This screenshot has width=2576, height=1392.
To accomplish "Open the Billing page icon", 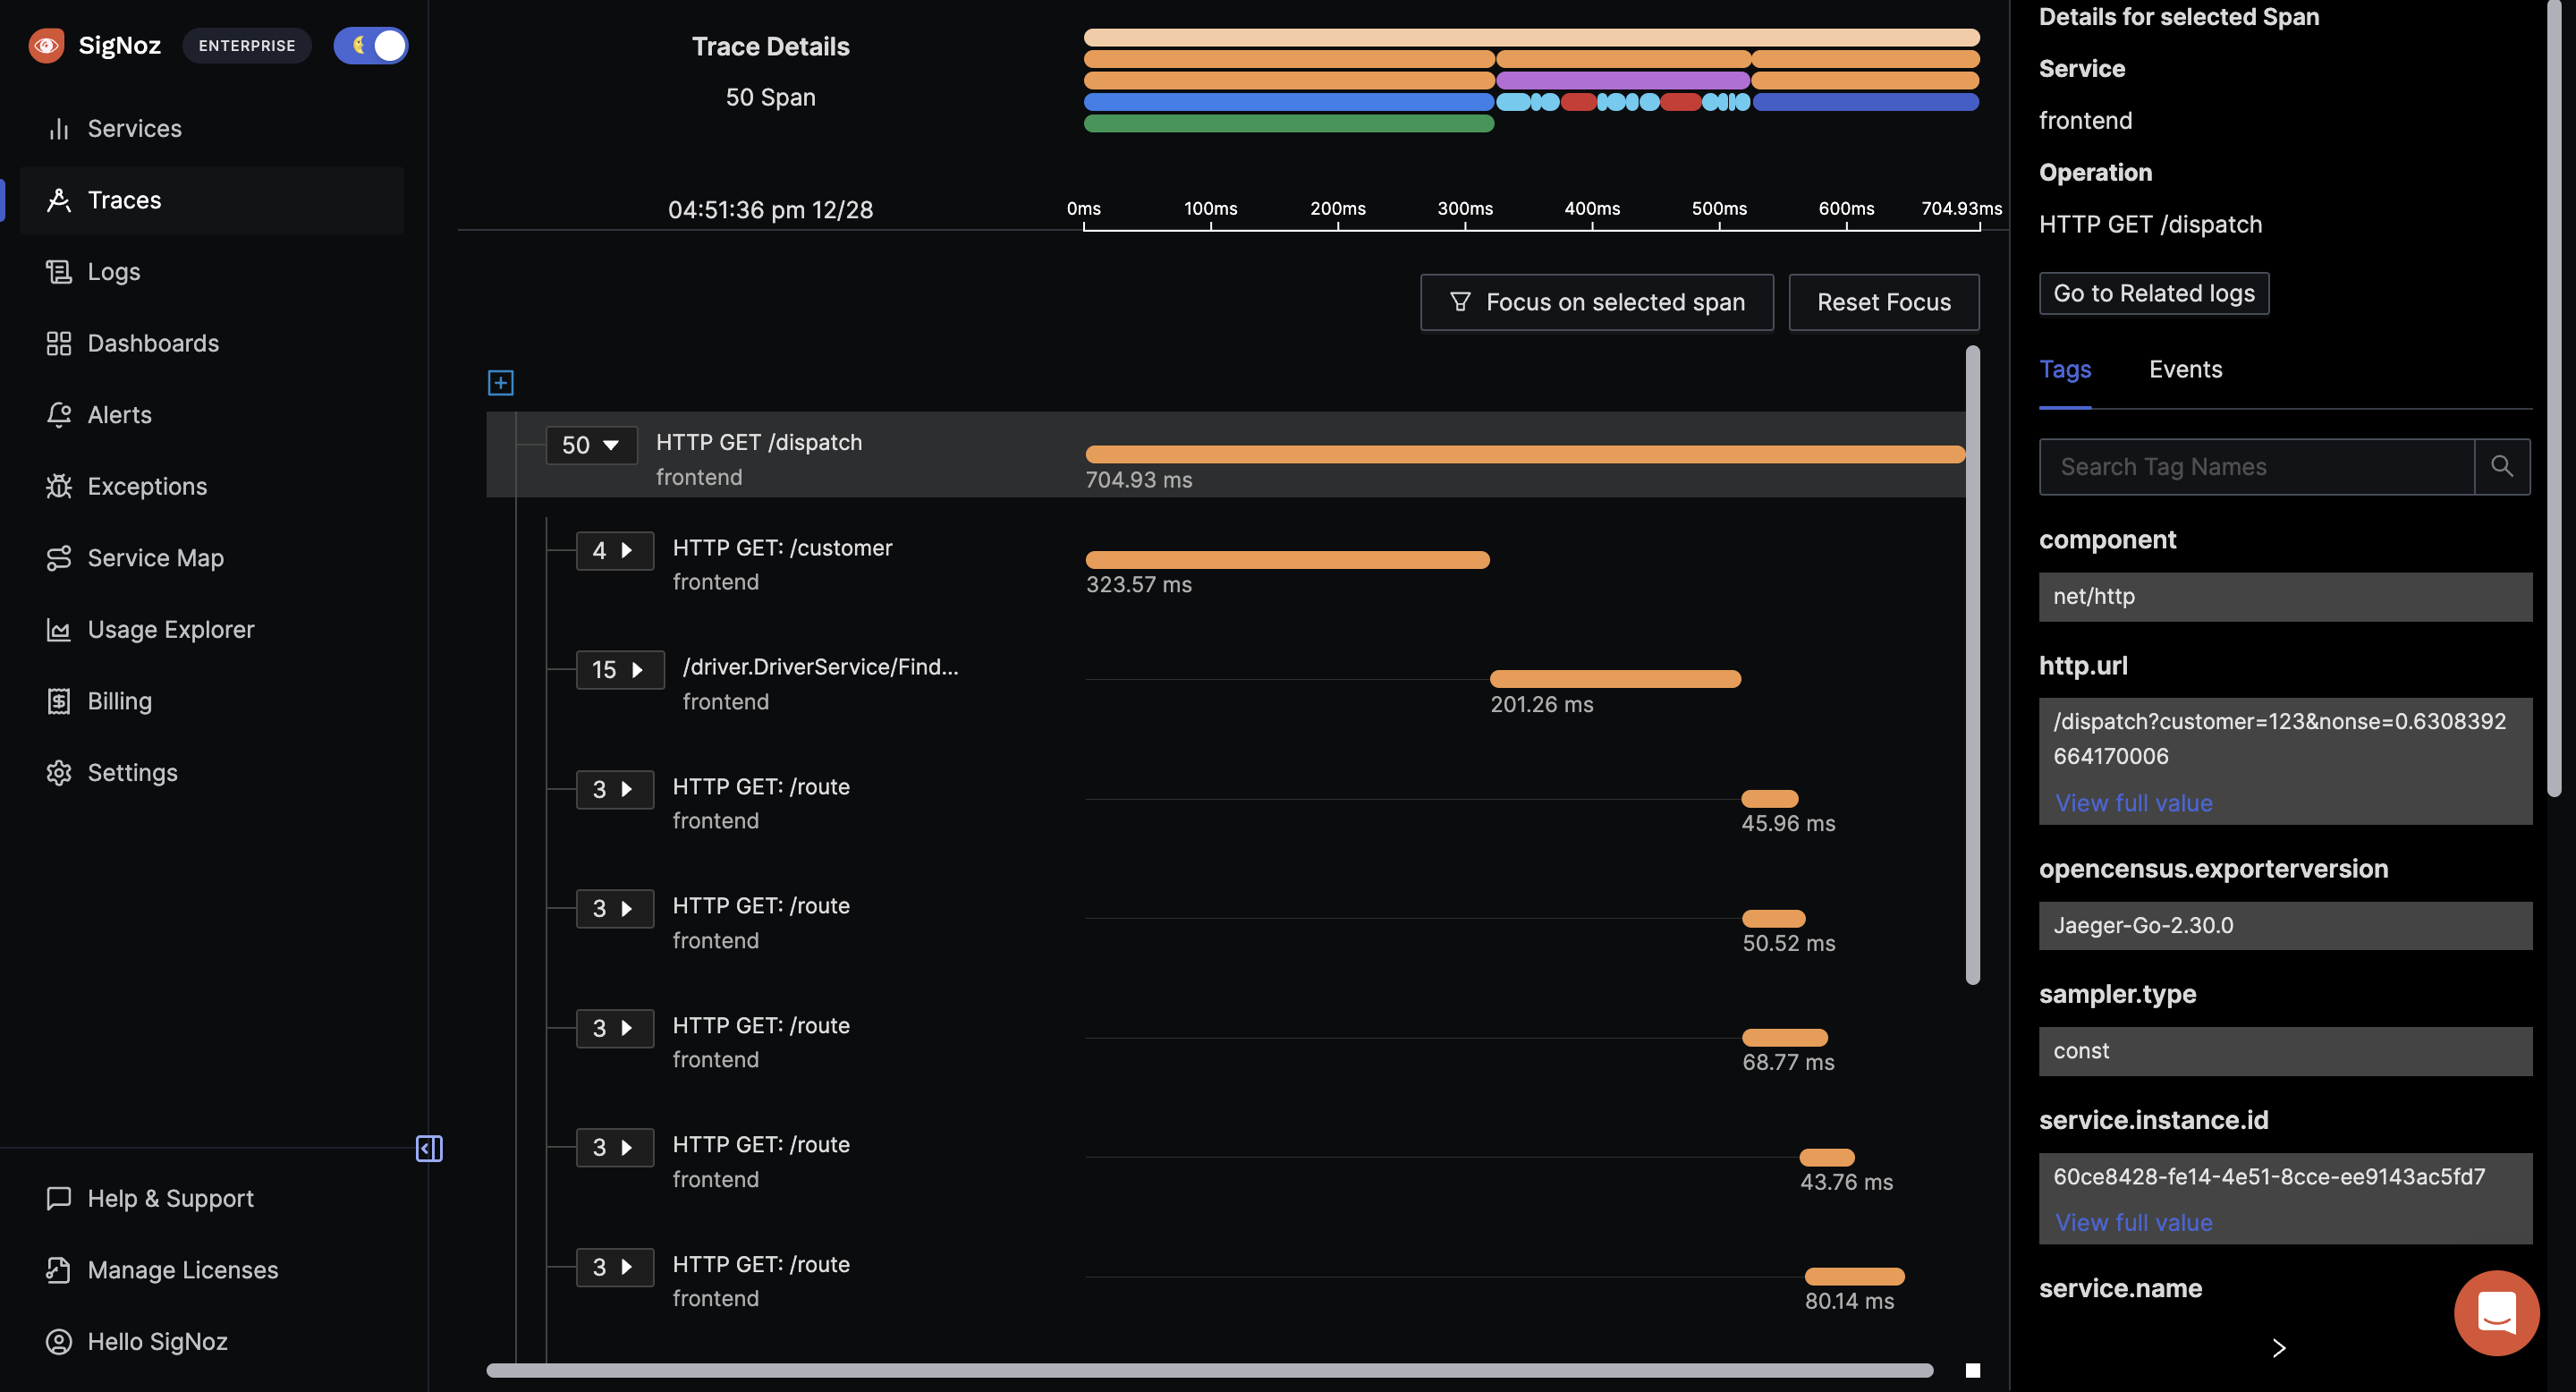I will pyautogui.click(x=59, y=701).
